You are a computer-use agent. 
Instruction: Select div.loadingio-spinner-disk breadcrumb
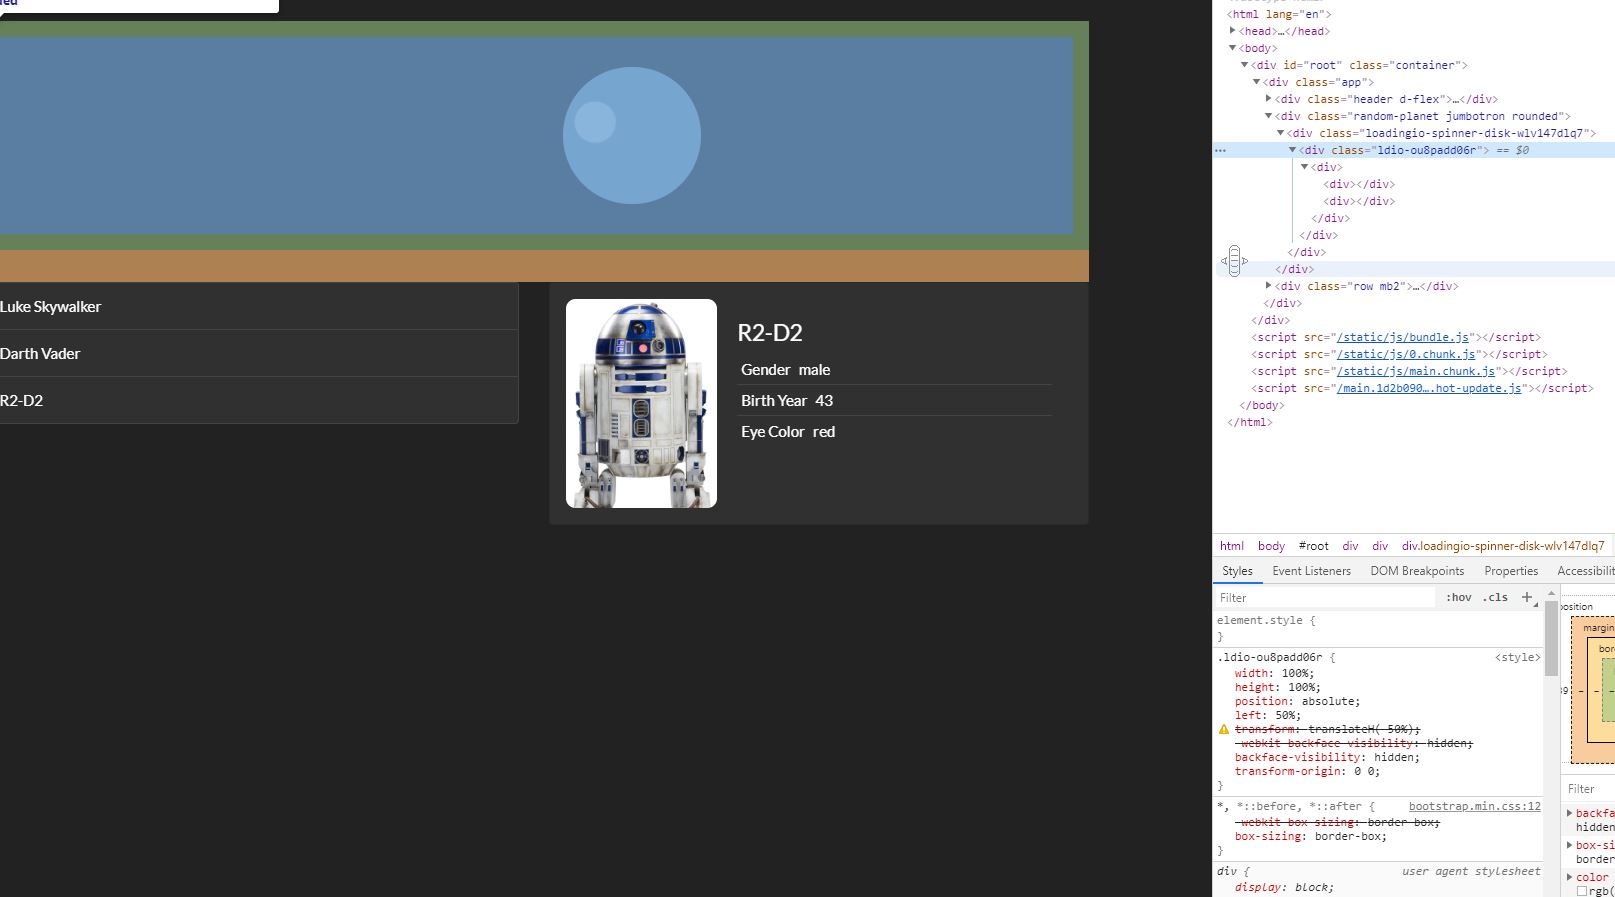1503,546
